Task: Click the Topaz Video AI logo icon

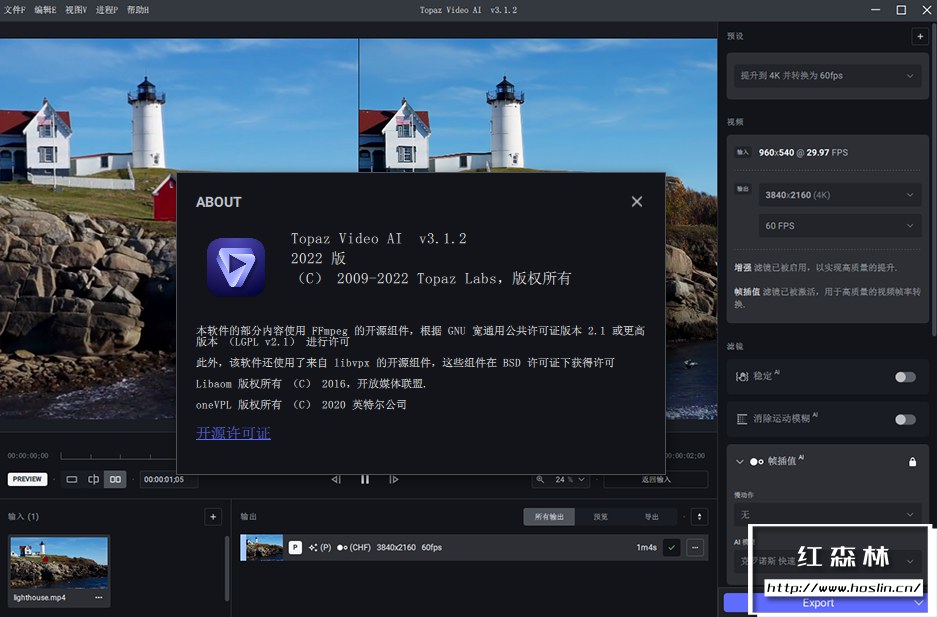Action: (x=236, y=267)
